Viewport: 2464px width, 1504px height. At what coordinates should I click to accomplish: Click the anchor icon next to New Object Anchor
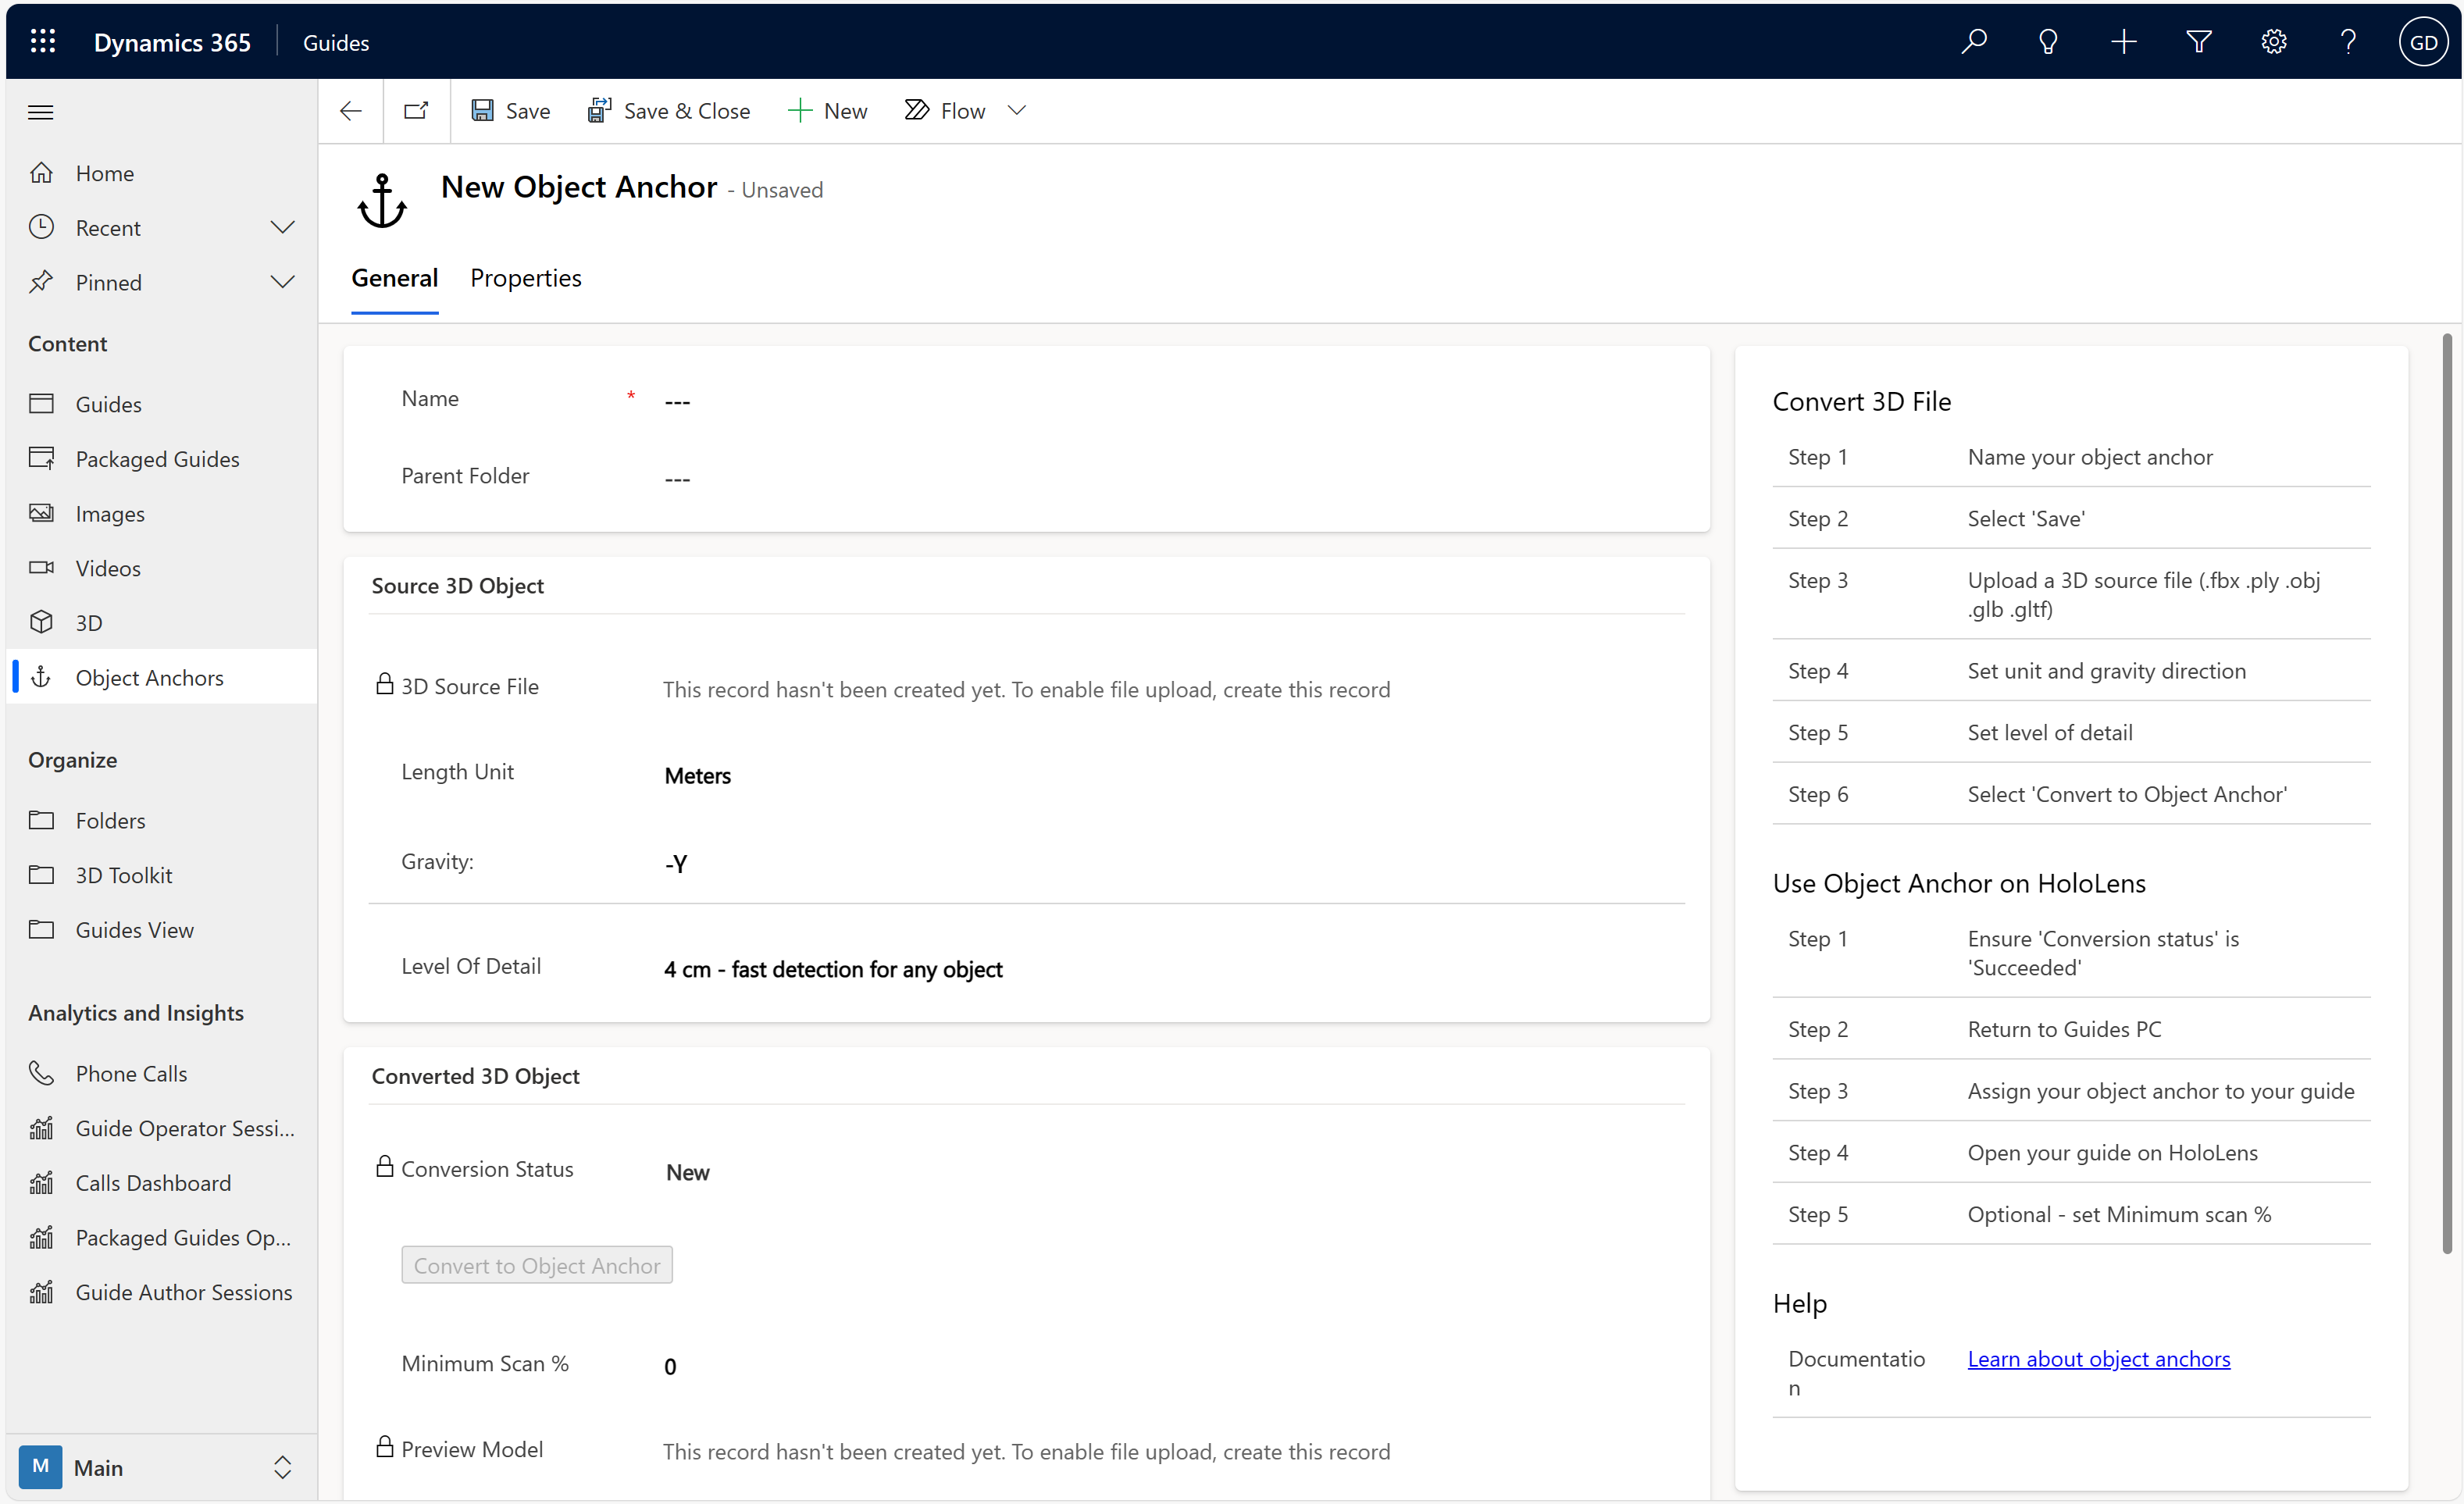tap(382, 194)
